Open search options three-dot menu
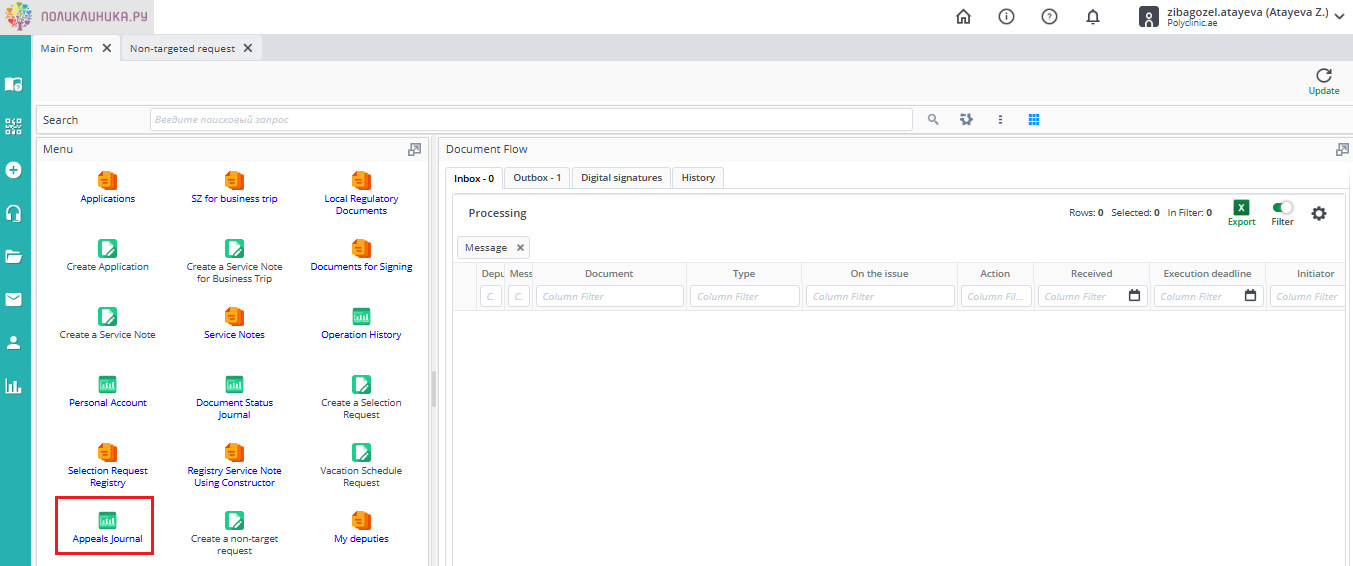Image resolution: width=1353 pixels, height=566 pixels. coord(1000,119)
